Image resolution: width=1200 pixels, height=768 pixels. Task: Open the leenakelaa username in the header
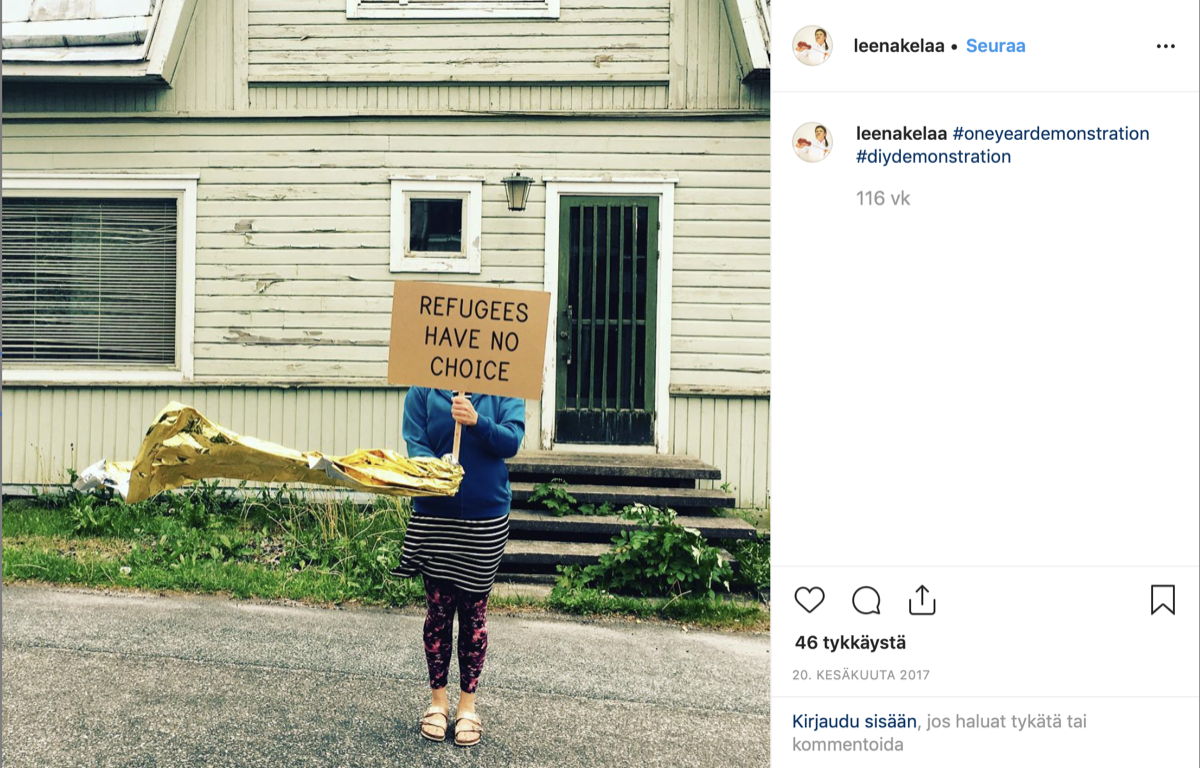click(899, 46)
